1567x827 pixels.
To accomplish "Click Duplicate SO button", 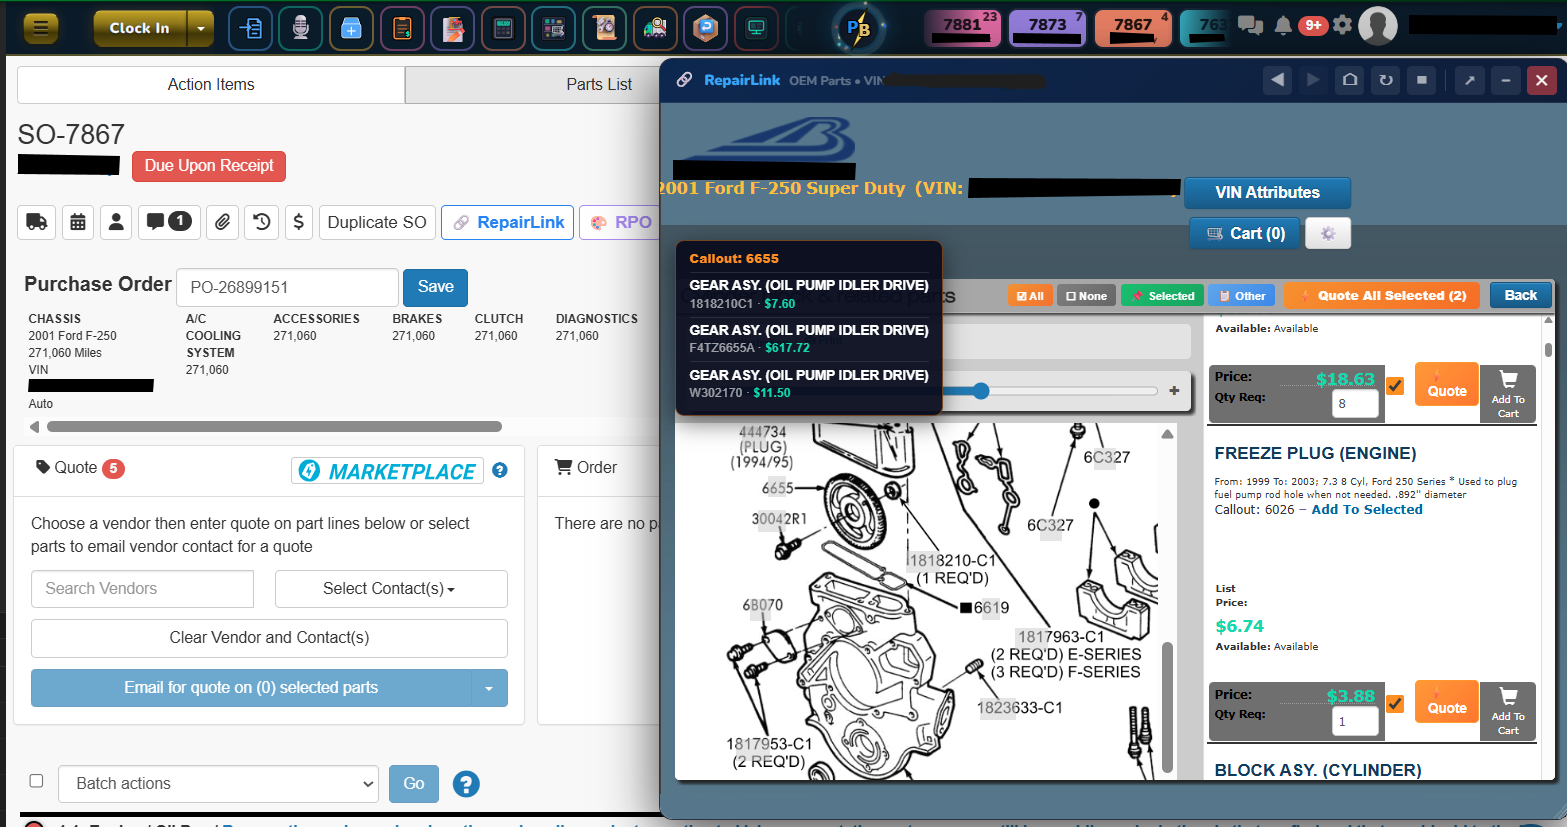I will [x=377, y=222].
